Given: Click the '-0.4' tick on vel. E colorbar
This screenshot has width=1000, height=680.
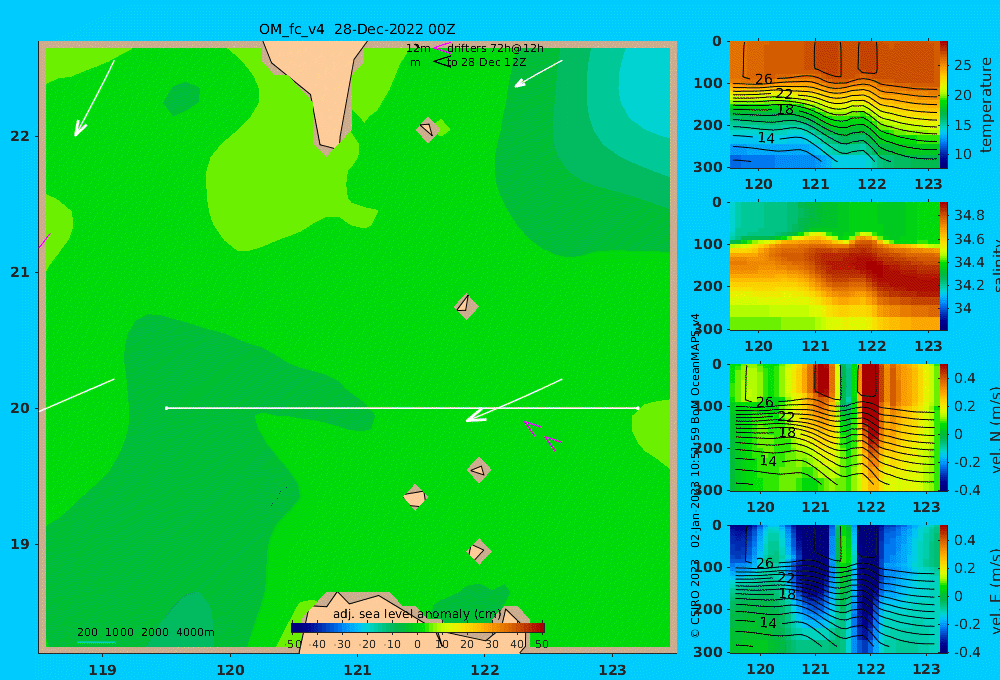Looking at the screenshot, I should tap(967, 652).
